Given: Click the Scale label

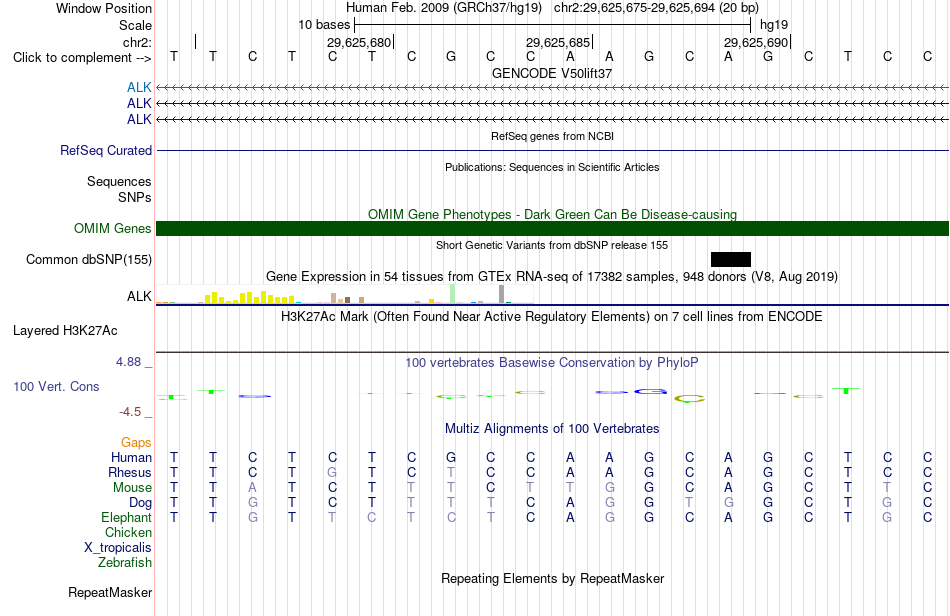Looking at the screenshot, I should pyautogui.click(x=136, y=25).
